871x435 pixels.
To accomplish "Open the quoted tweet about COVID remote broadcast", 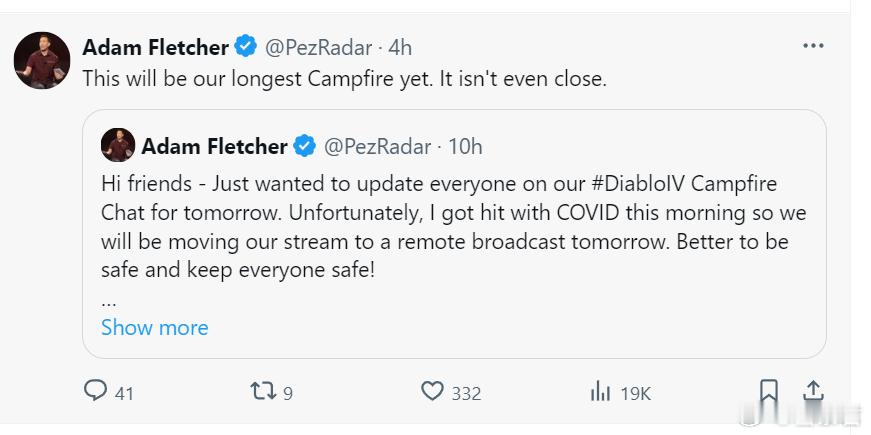I will (x=454, y=233).
